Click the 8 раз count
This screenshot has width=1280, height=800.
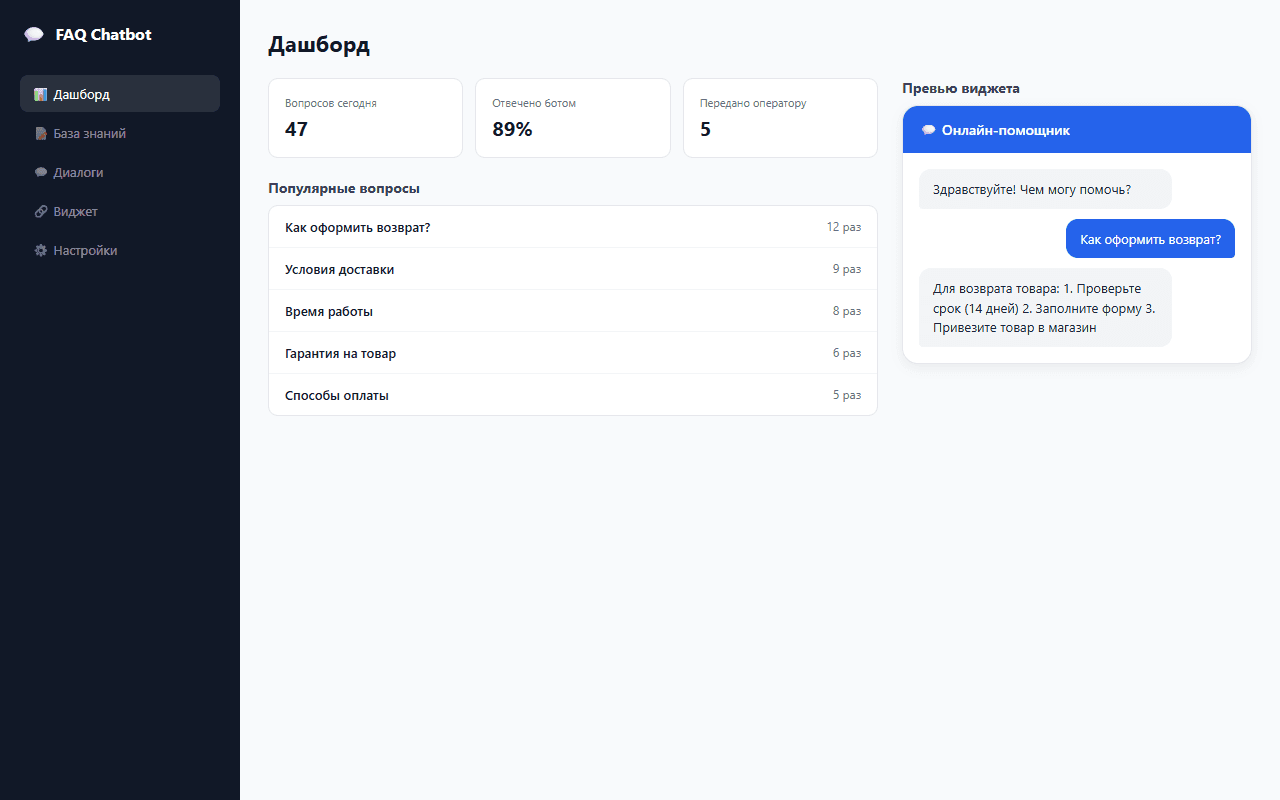847,311
